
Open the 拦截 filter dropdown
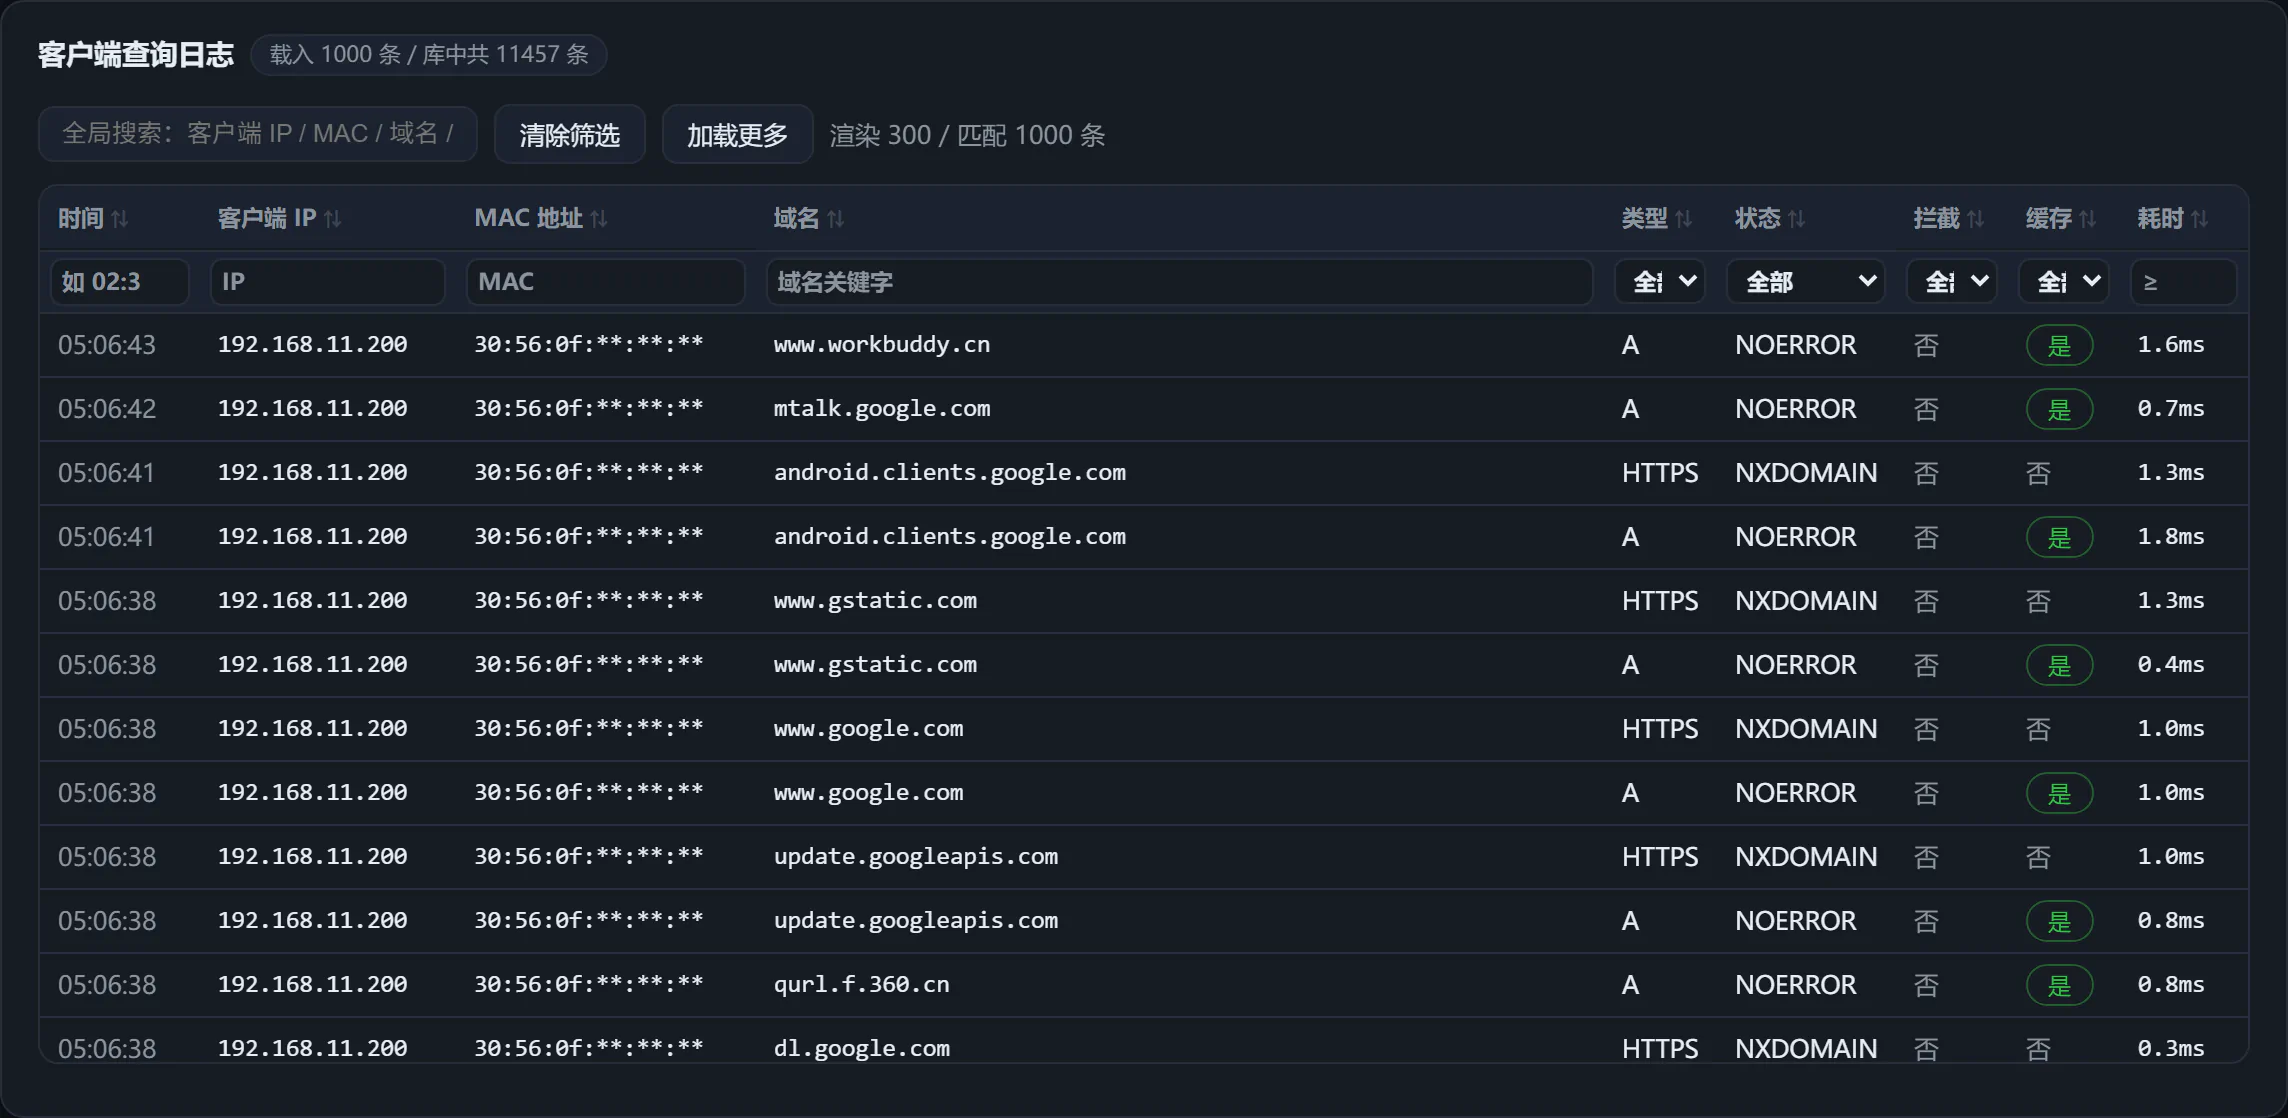1952,282
